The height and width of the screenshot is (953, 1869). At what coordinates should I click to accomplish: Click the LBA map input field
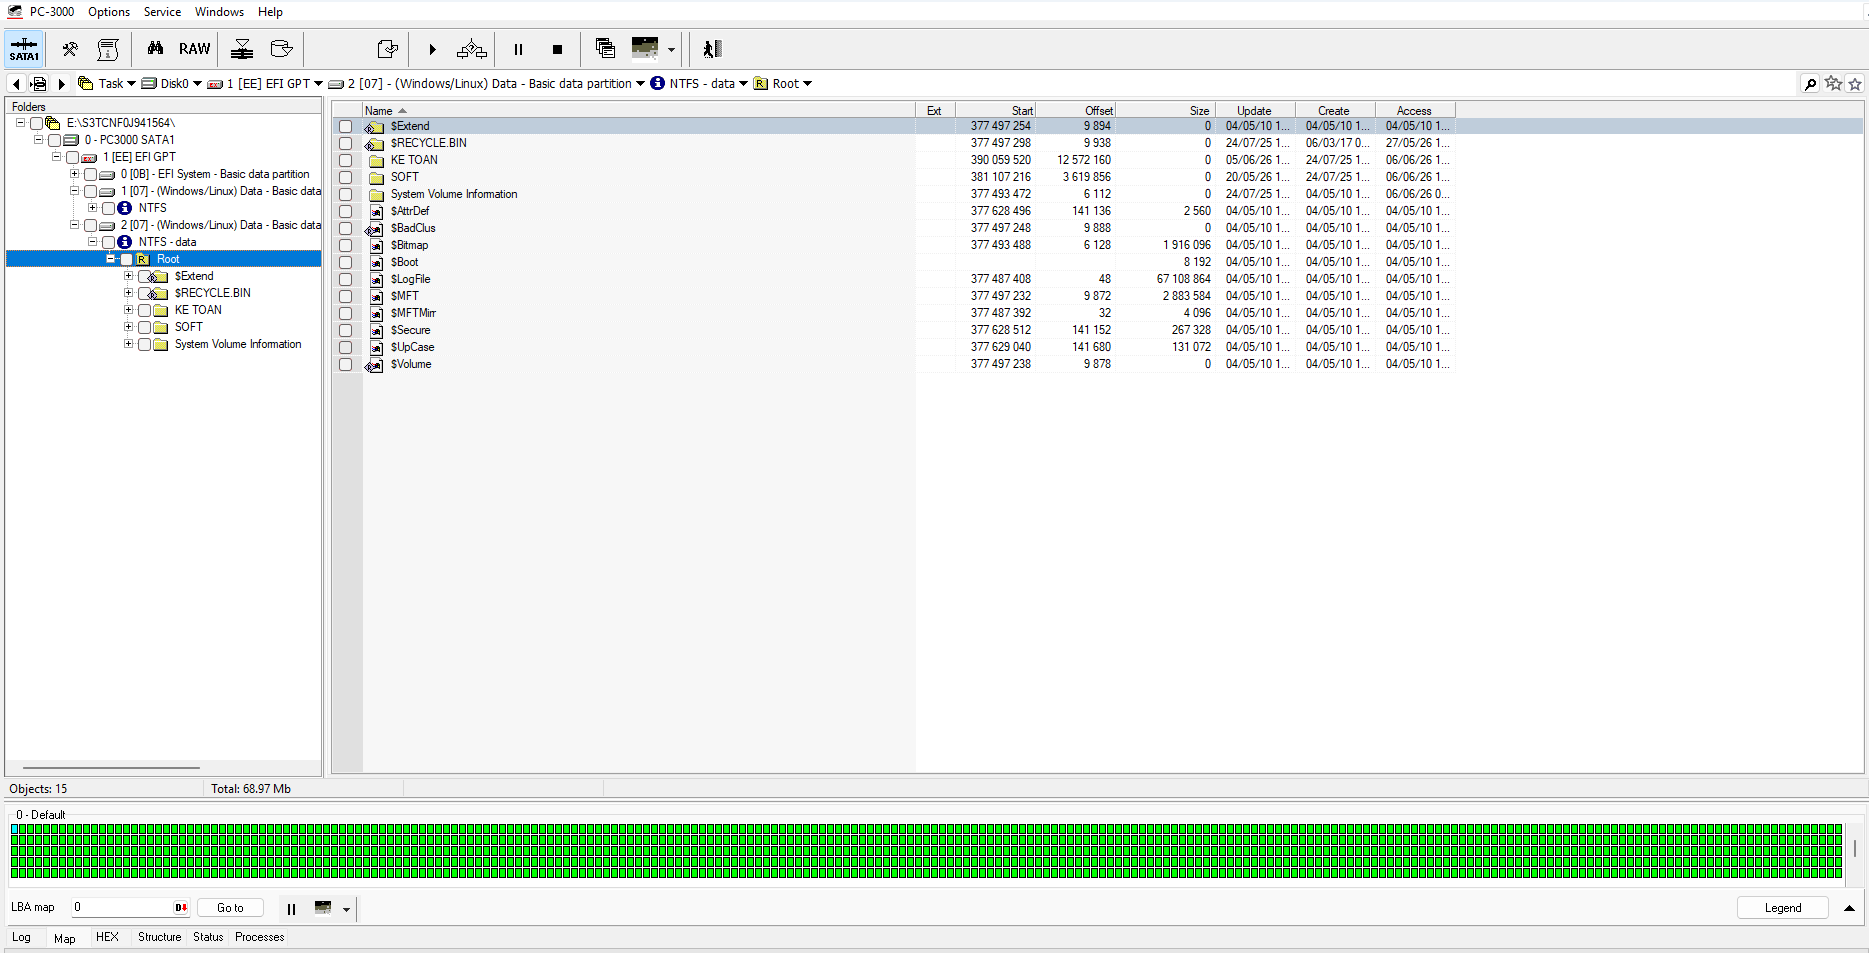(x=121, y=908)
